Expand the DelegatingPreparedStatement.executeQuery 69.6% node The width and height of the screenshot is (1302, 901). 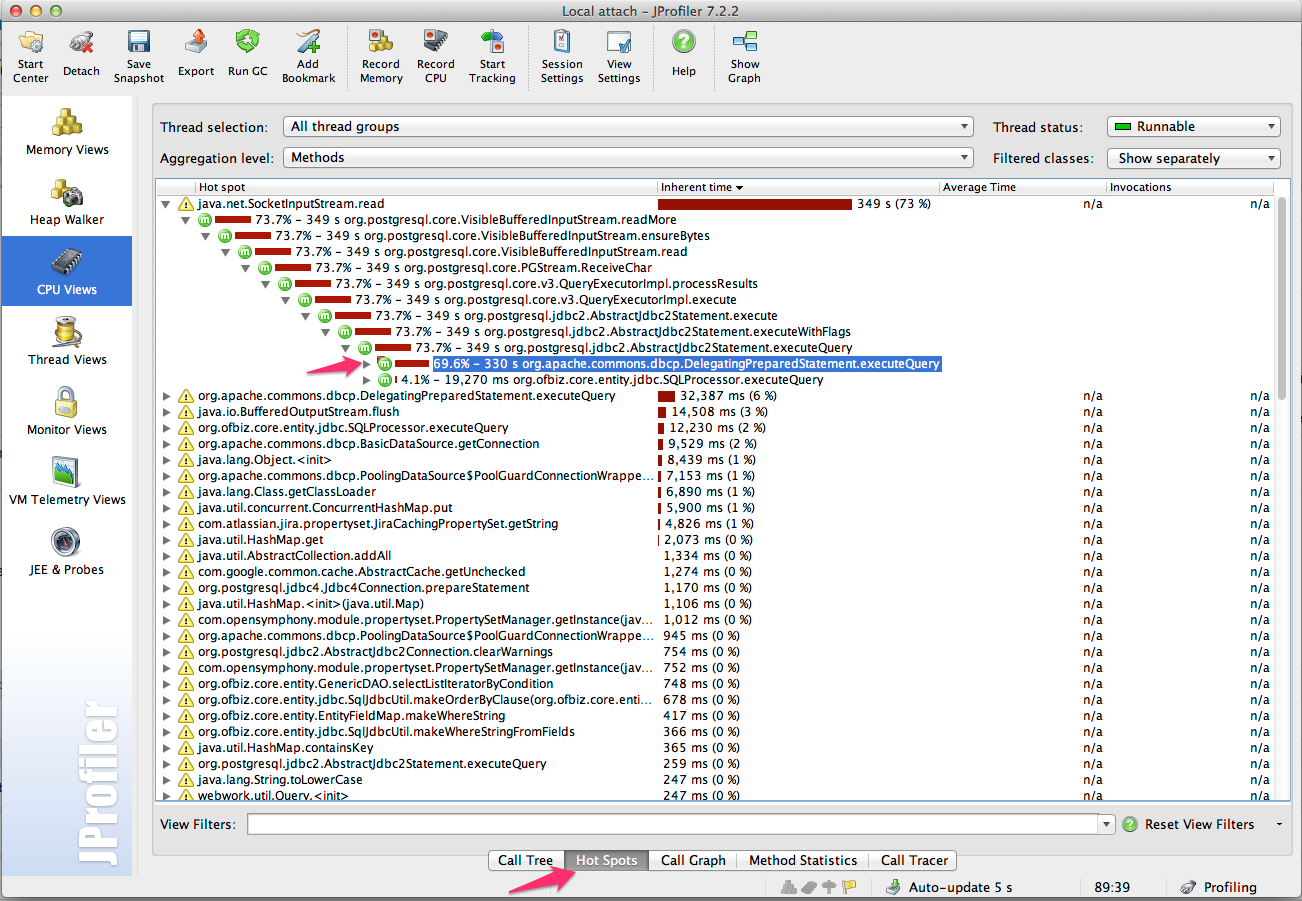366,364
